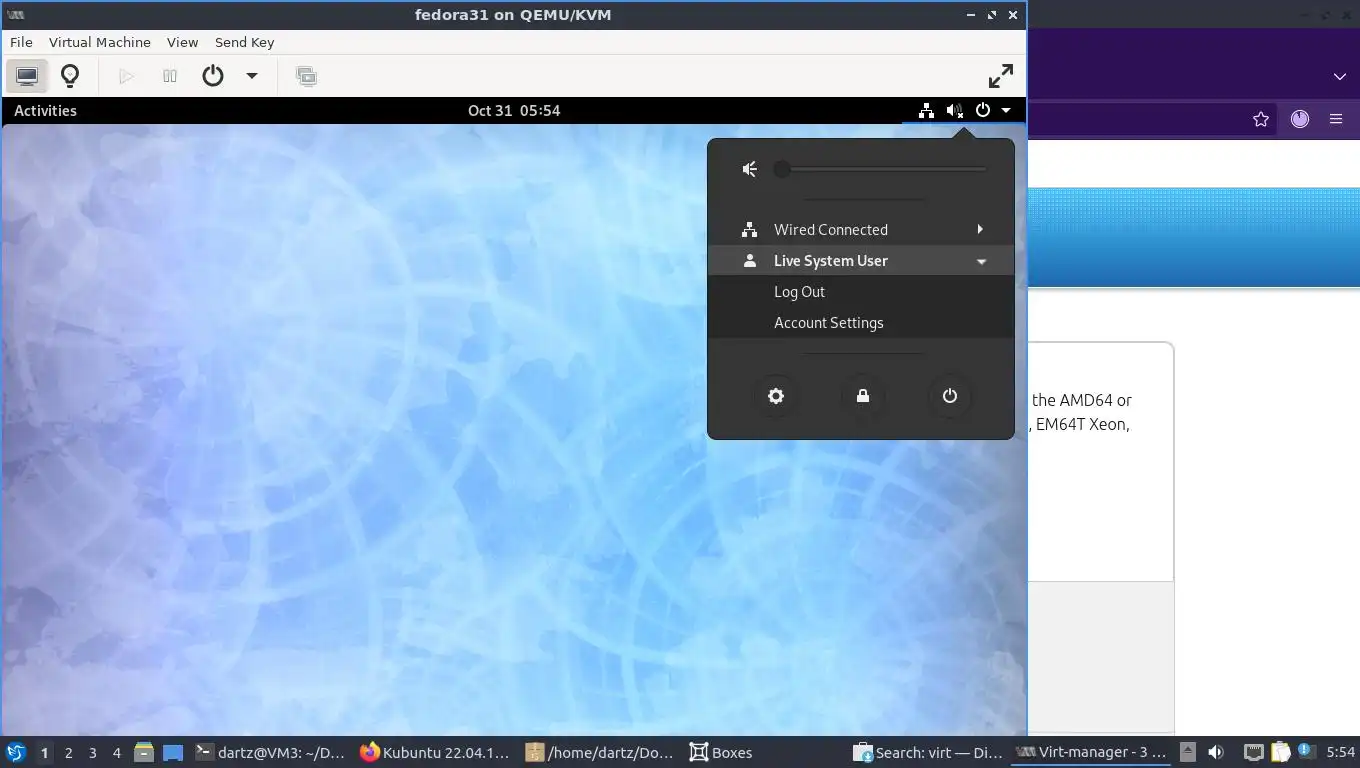The image size is (1360, 768).
Task: Click the volume icon in system tray
Action: click(x=1216, y=752)
